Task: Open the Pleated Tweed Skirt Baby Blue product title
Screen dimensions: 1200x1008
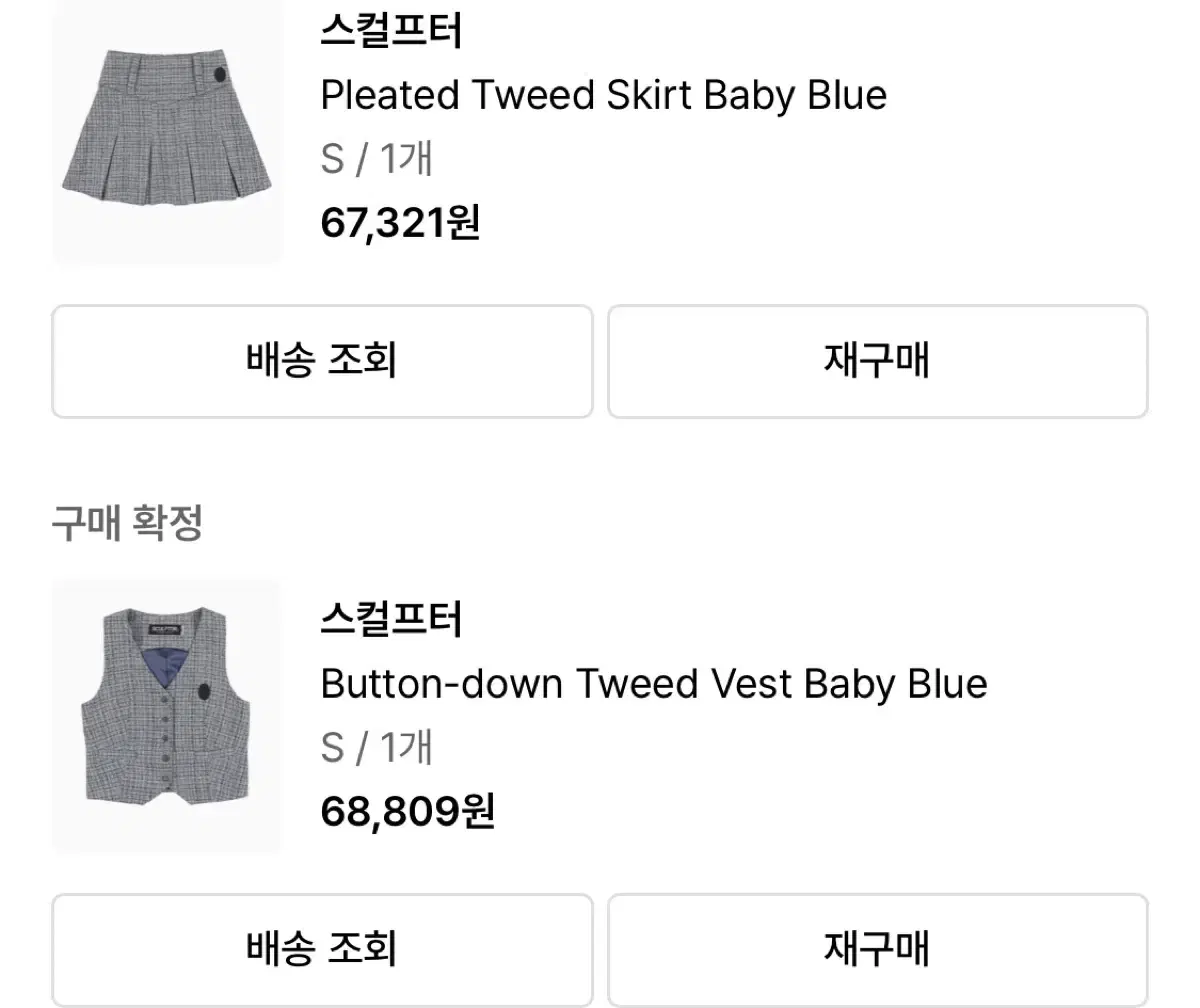Action: tap(602, 95)
